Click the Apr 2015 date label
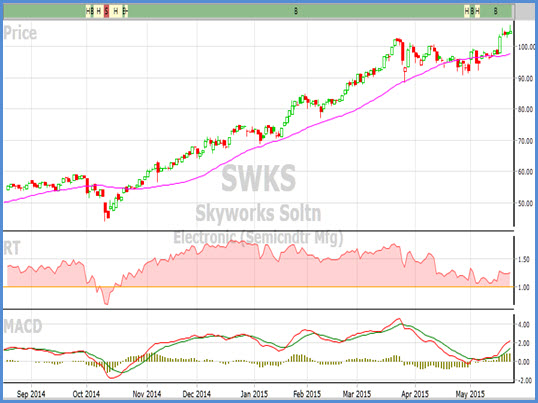The image size is (538, 403). [415, 394]
